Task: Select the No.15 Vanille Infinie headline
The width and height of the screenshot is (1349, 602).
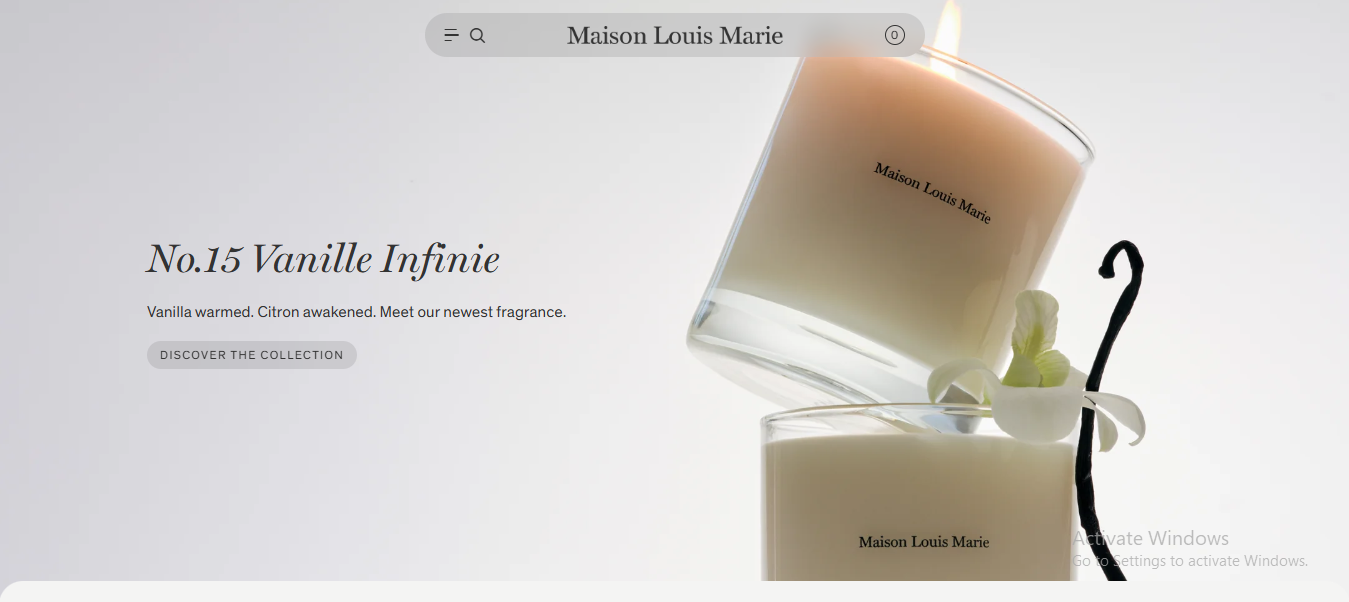Action: (323, 259)
